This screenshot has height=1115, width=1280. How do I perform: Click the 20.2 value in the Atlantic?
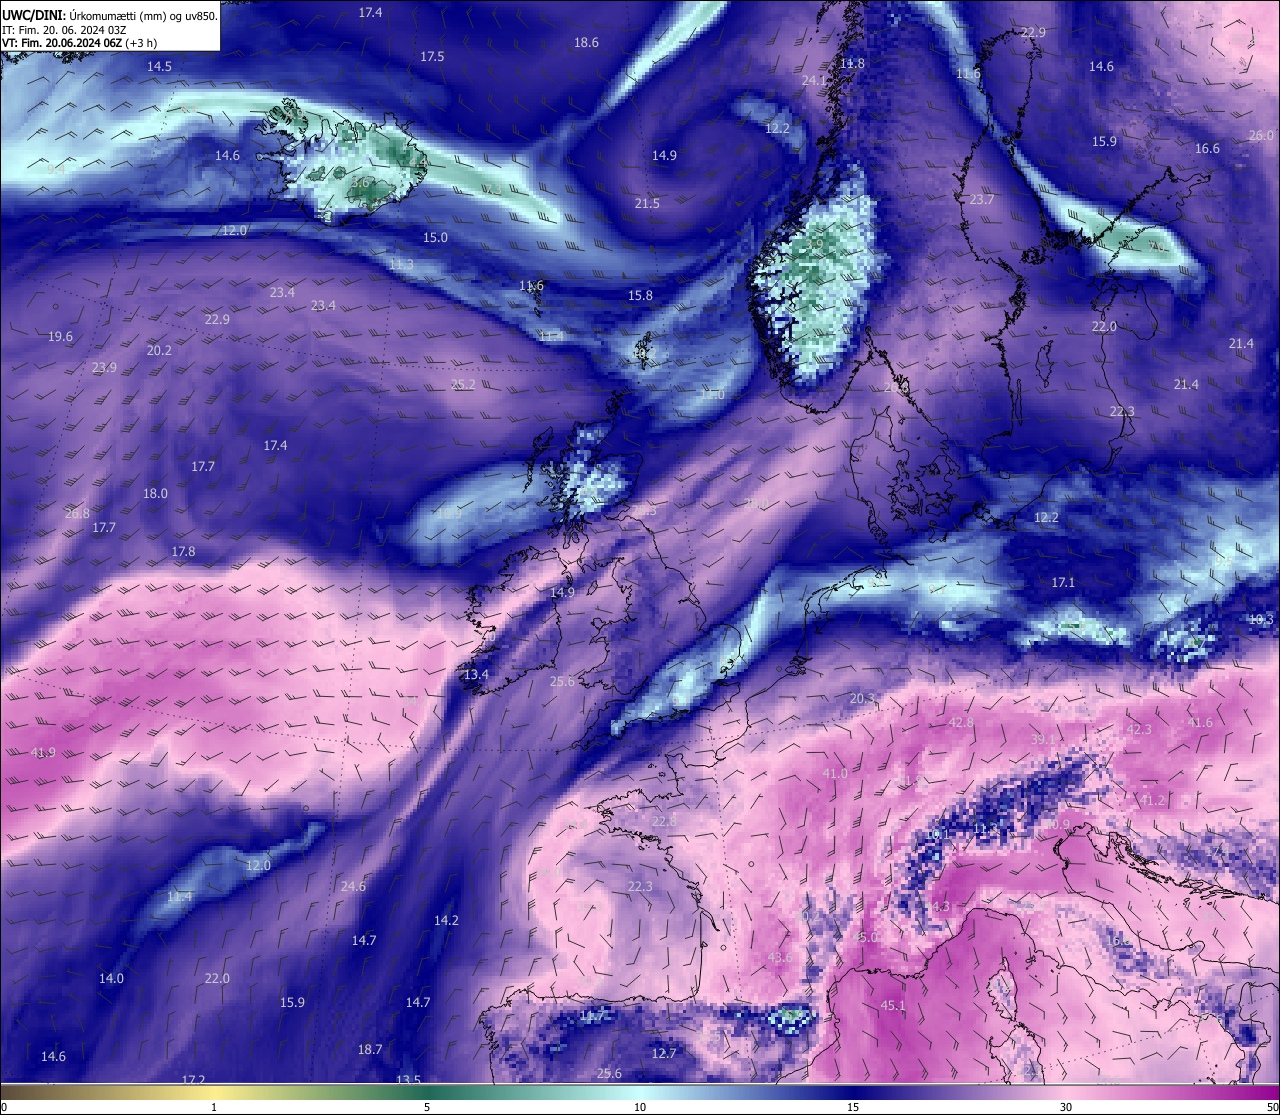coord(159,351)
